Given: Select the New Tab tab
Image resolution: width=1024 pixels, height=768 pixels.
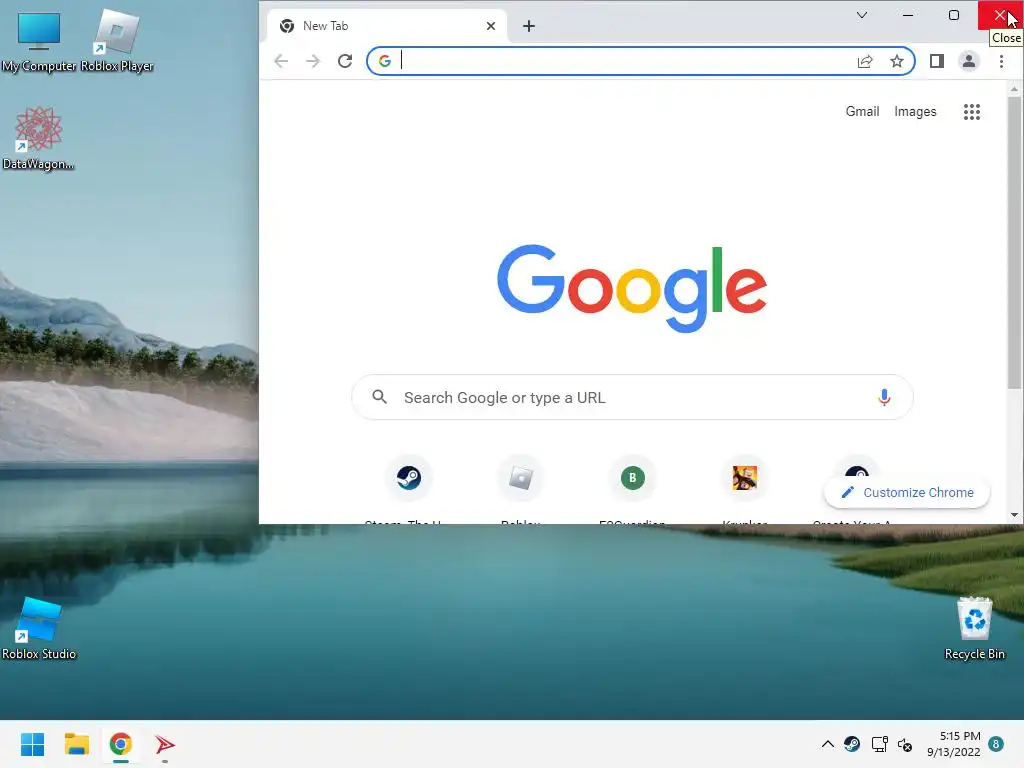Looking at the screenshot, I should click(387, 26).
